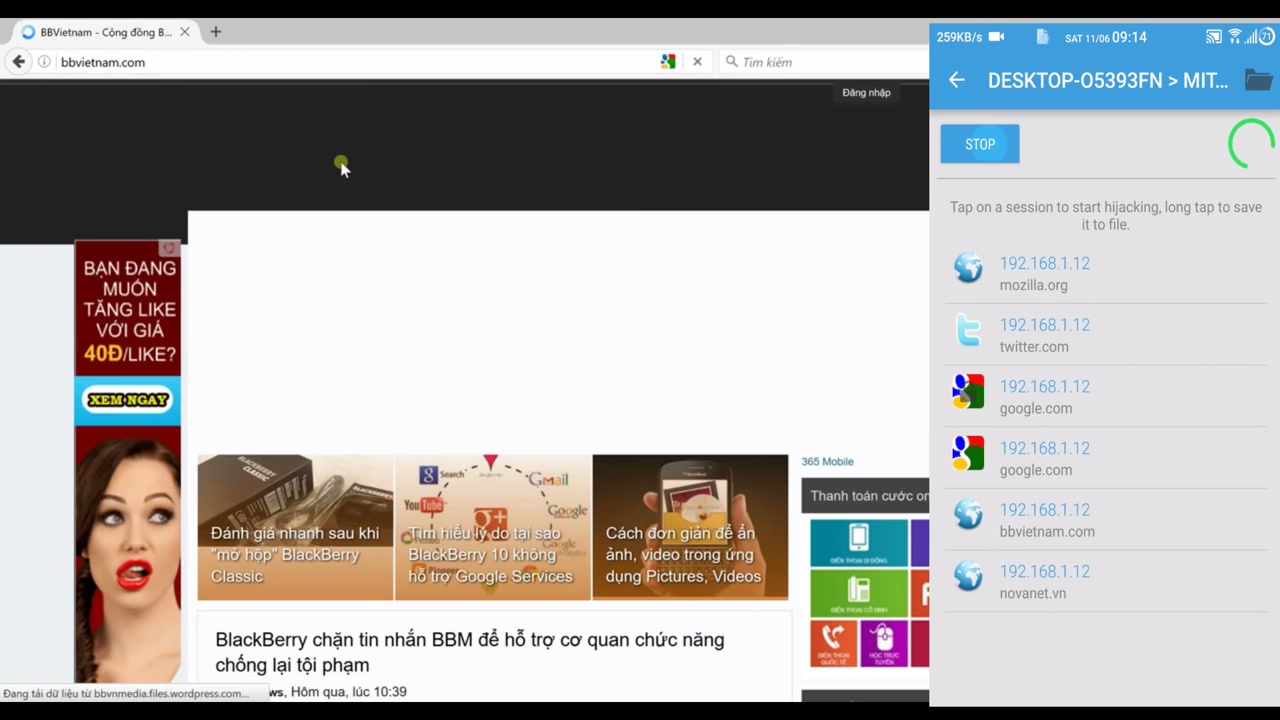Tap the Wi-Fi icon in the phone status bar
Viewport: 1280px width, 720px height.
1235,37
